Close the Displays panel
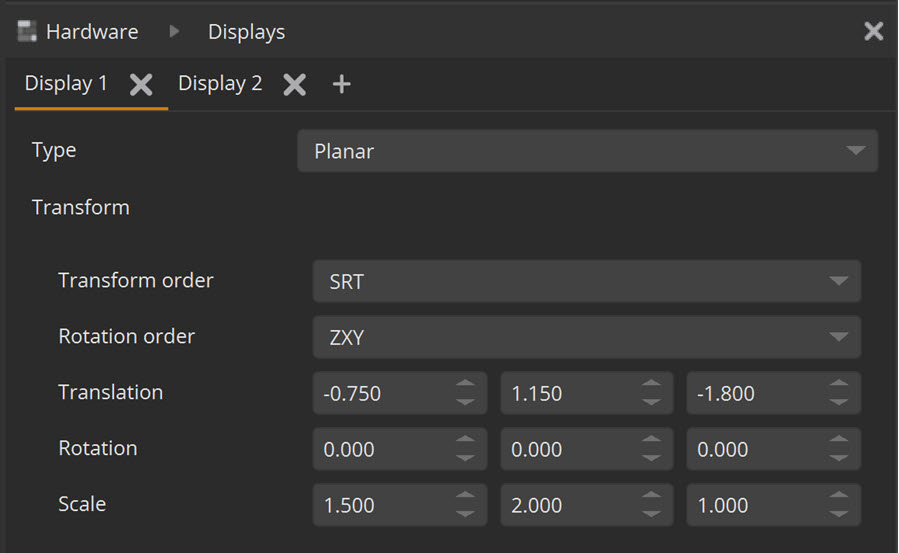899x553 pixels. coord(873,32)
